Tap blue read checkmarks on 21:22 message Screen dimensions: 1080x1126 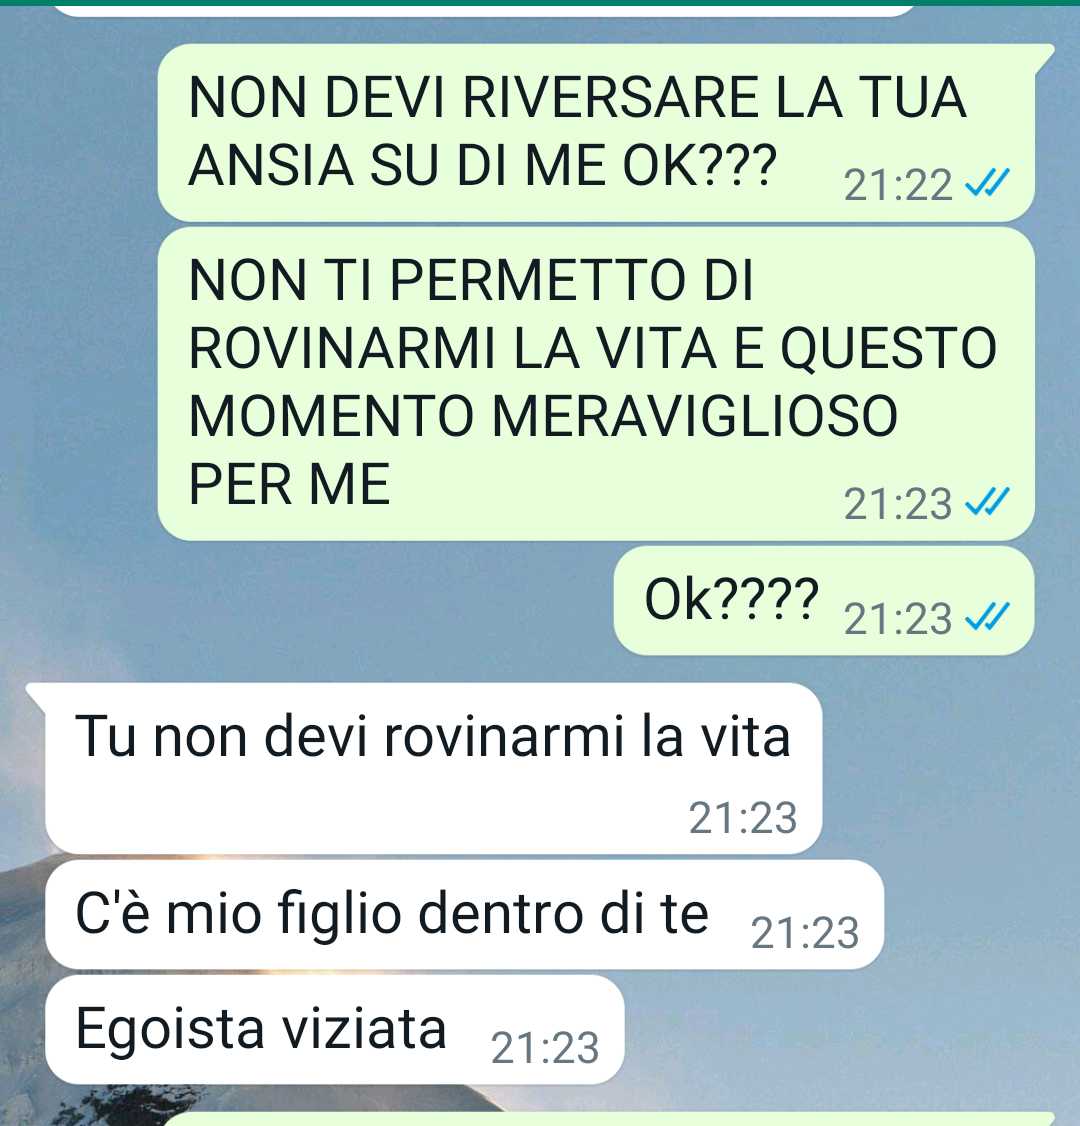coord(987,184)
